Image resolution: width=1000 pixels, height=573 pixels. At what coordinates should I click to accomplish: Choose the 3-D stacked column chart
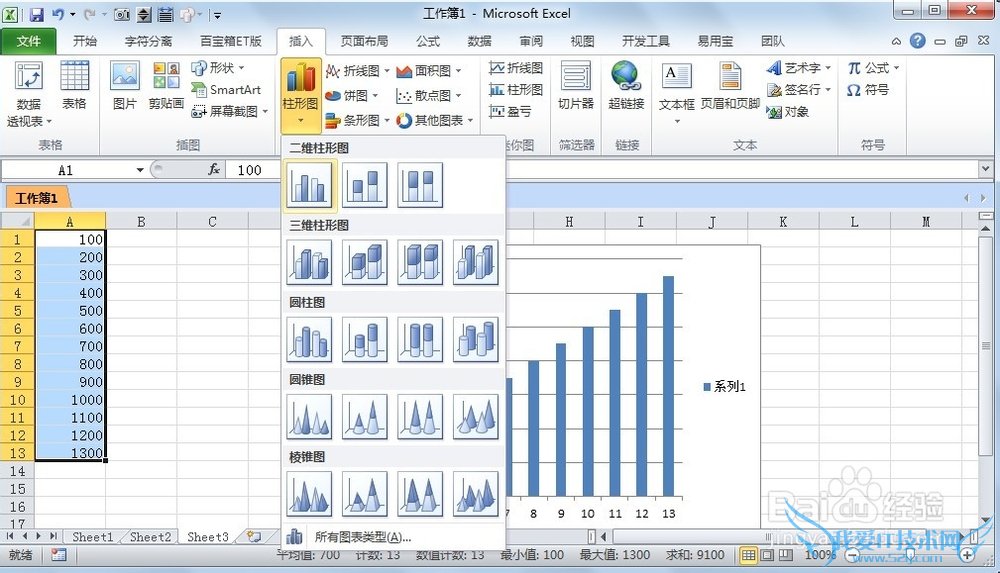pos(364,262)
